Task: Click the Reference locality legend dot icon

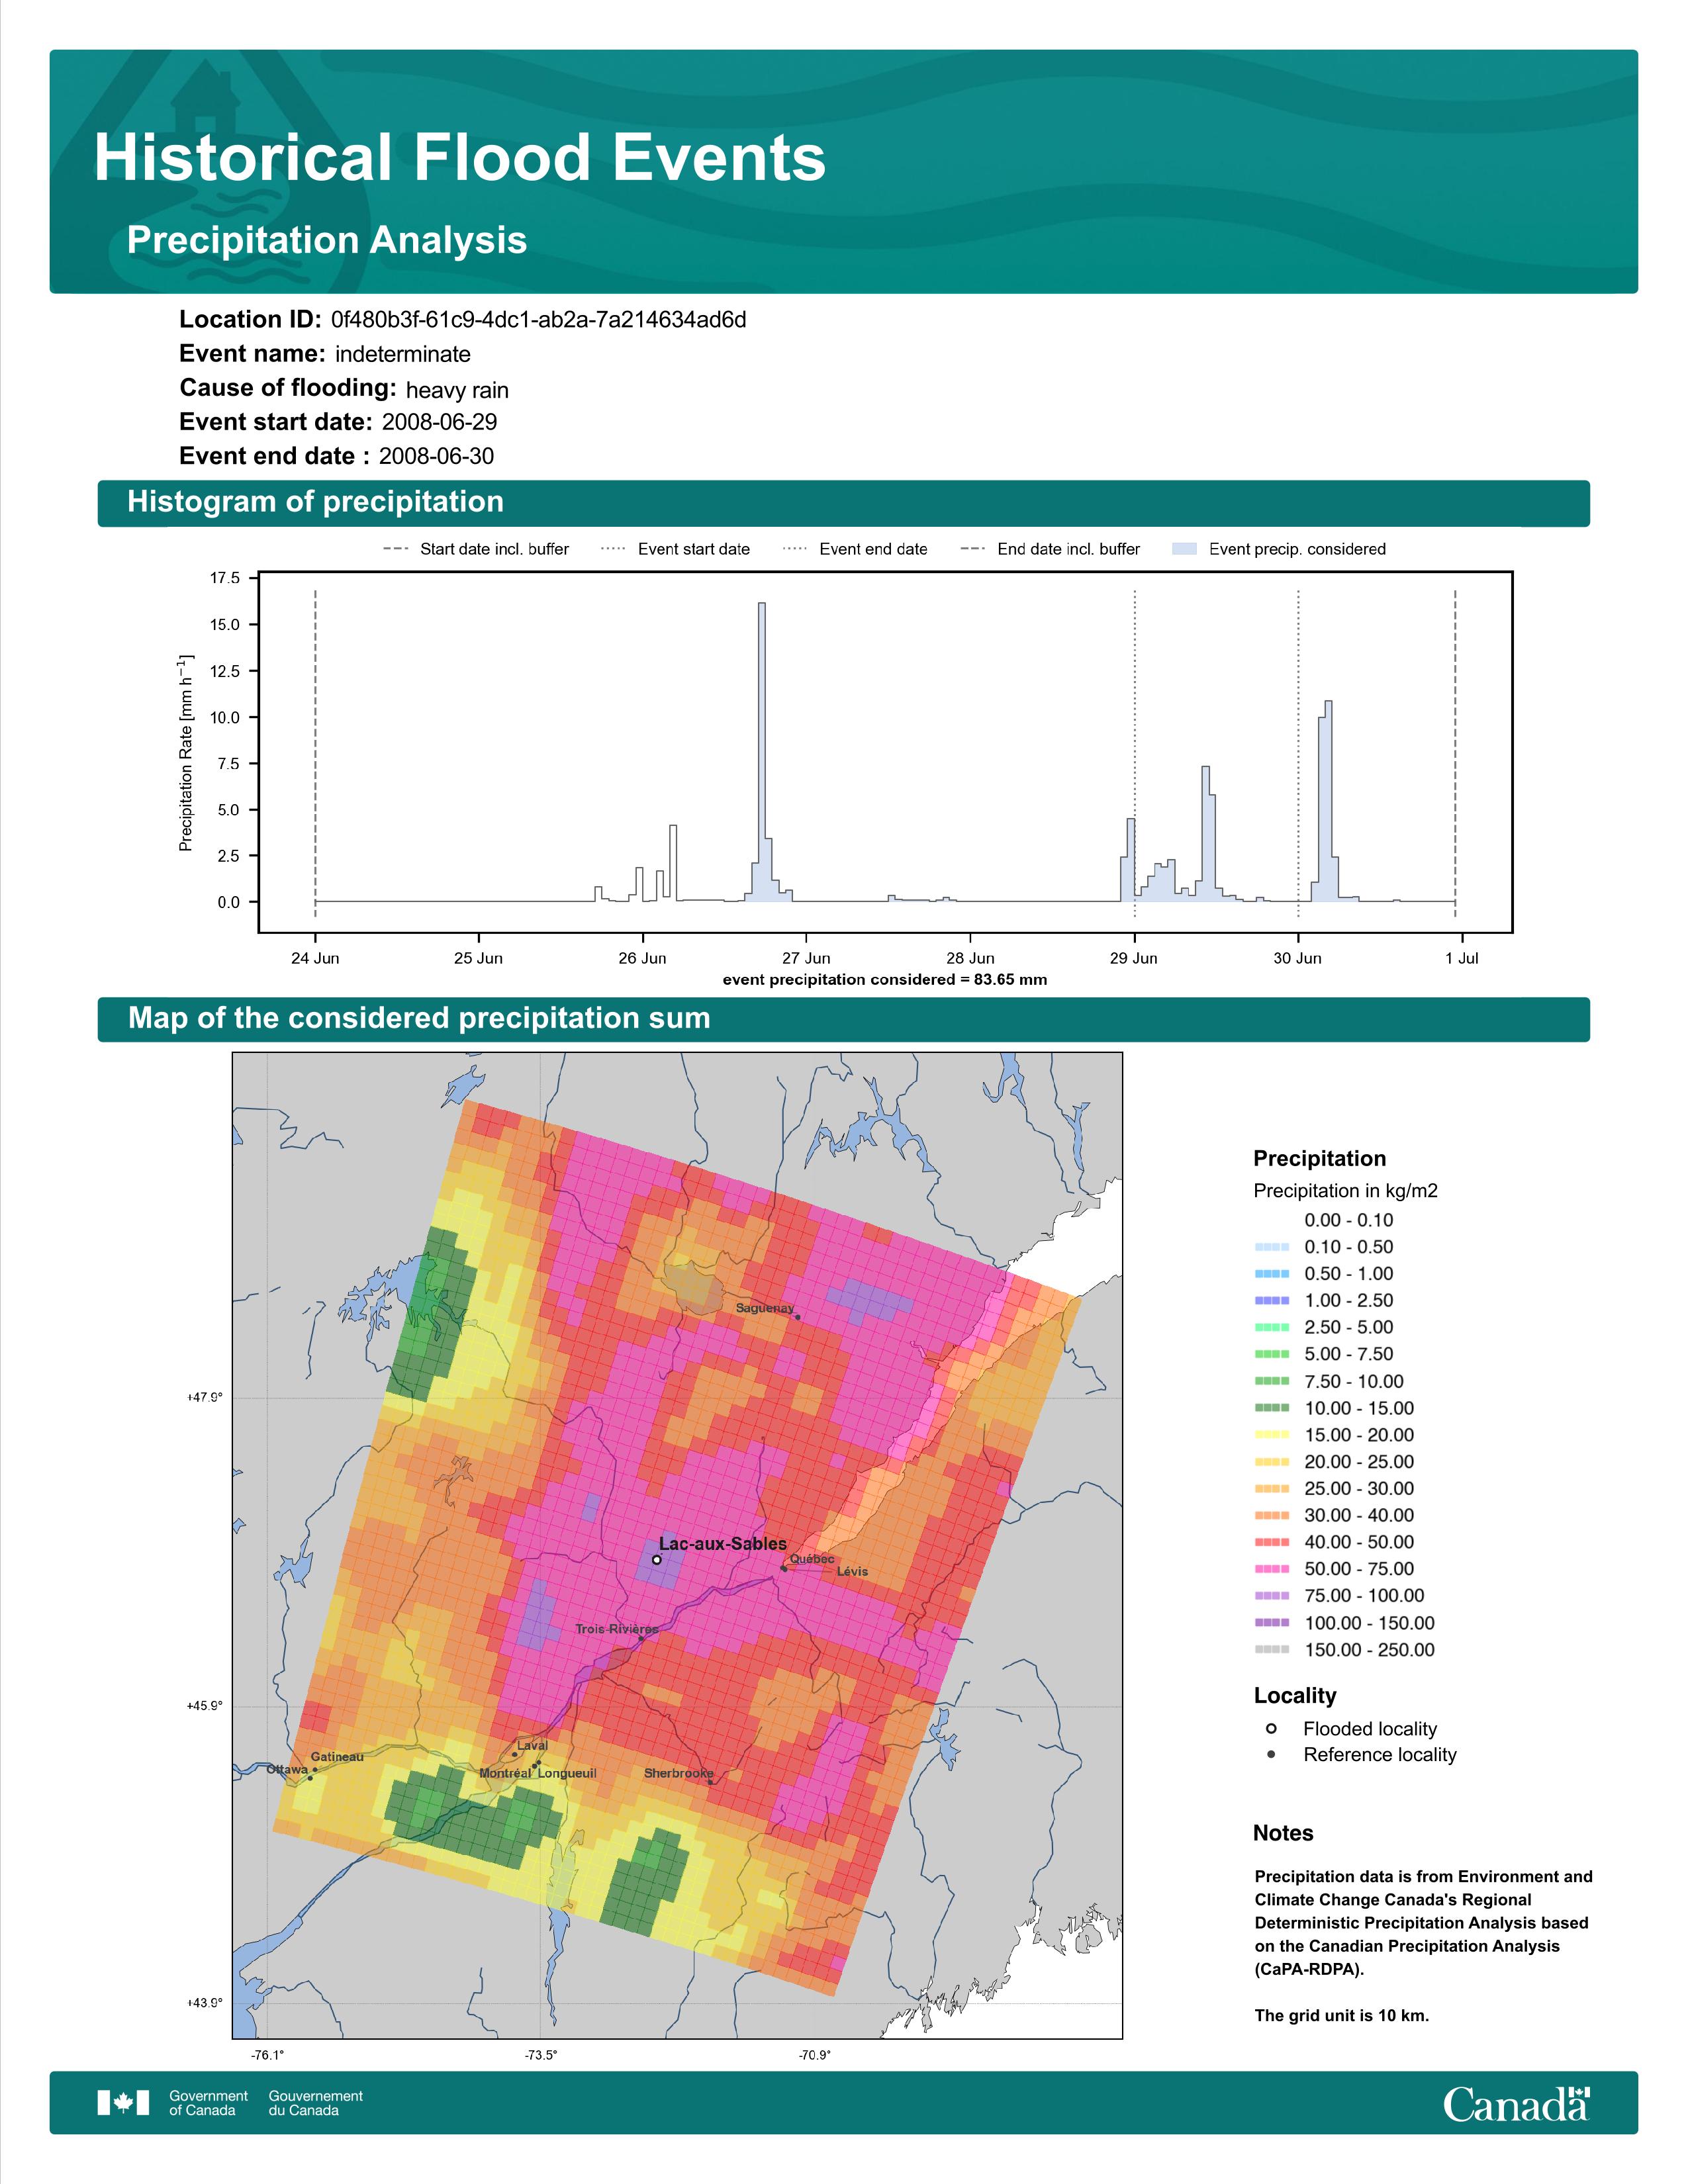Action: point(1271,1754)
